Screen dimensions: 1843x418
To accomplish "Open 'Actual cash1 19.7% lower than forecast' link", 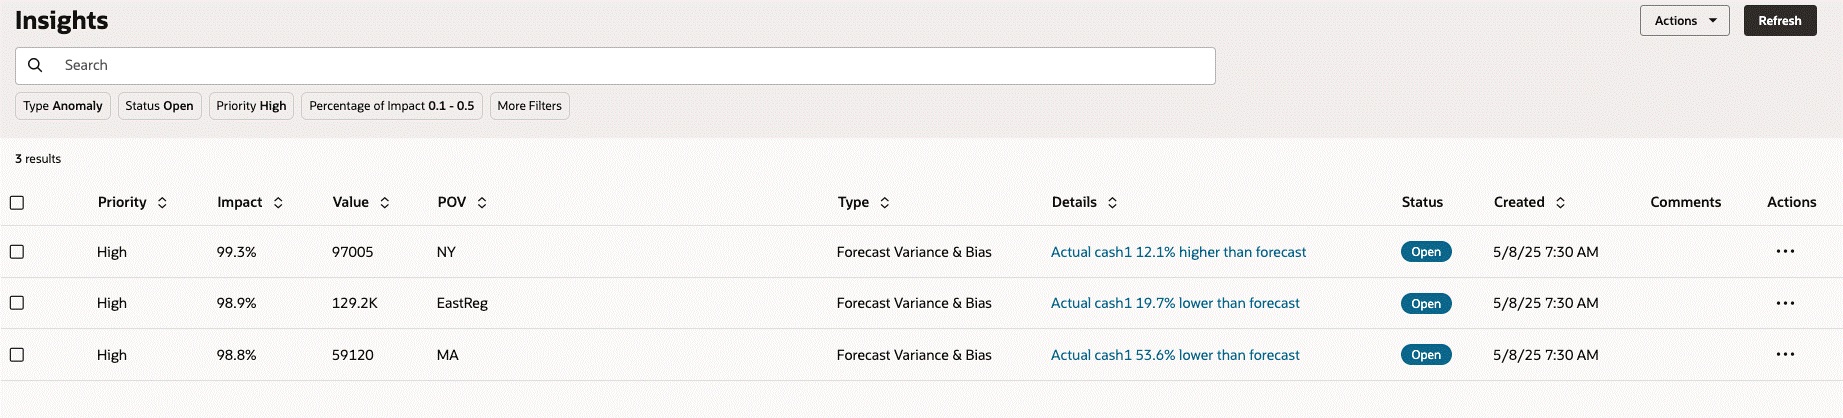I will [1175, 303].
